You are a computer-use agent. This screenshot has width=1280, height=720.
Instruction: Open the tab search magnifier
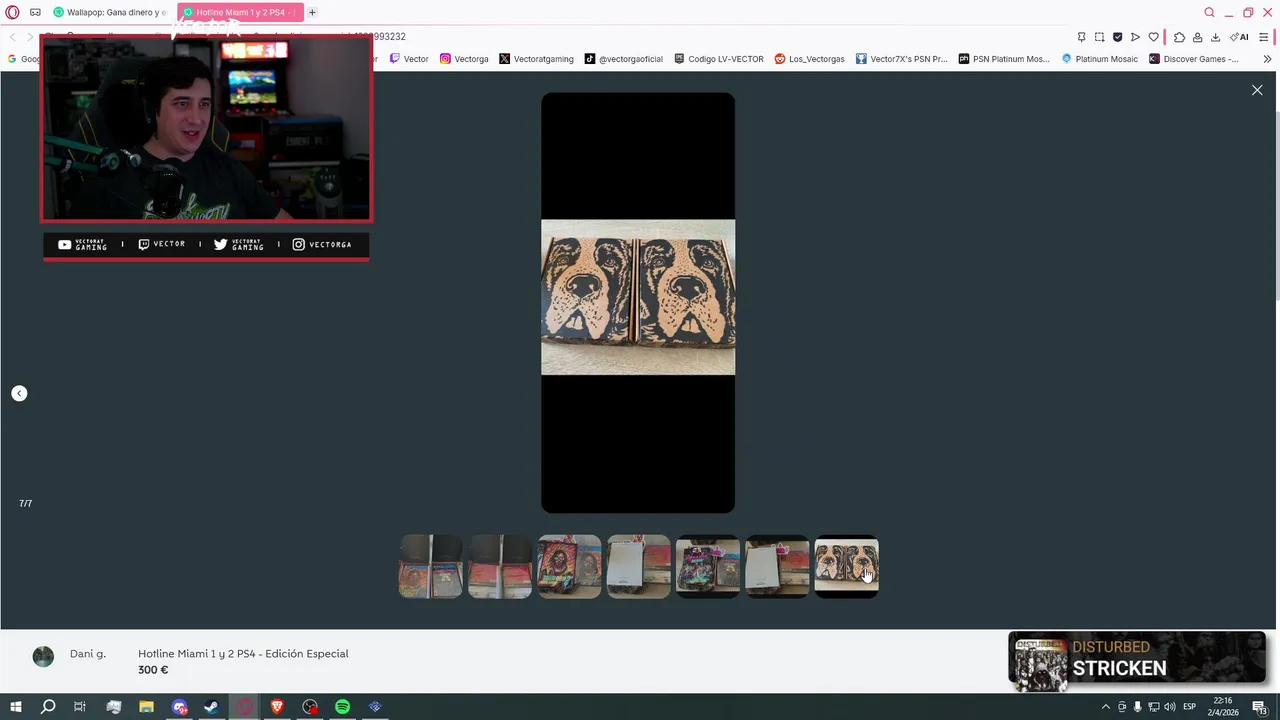click(x=1209, y=12)
